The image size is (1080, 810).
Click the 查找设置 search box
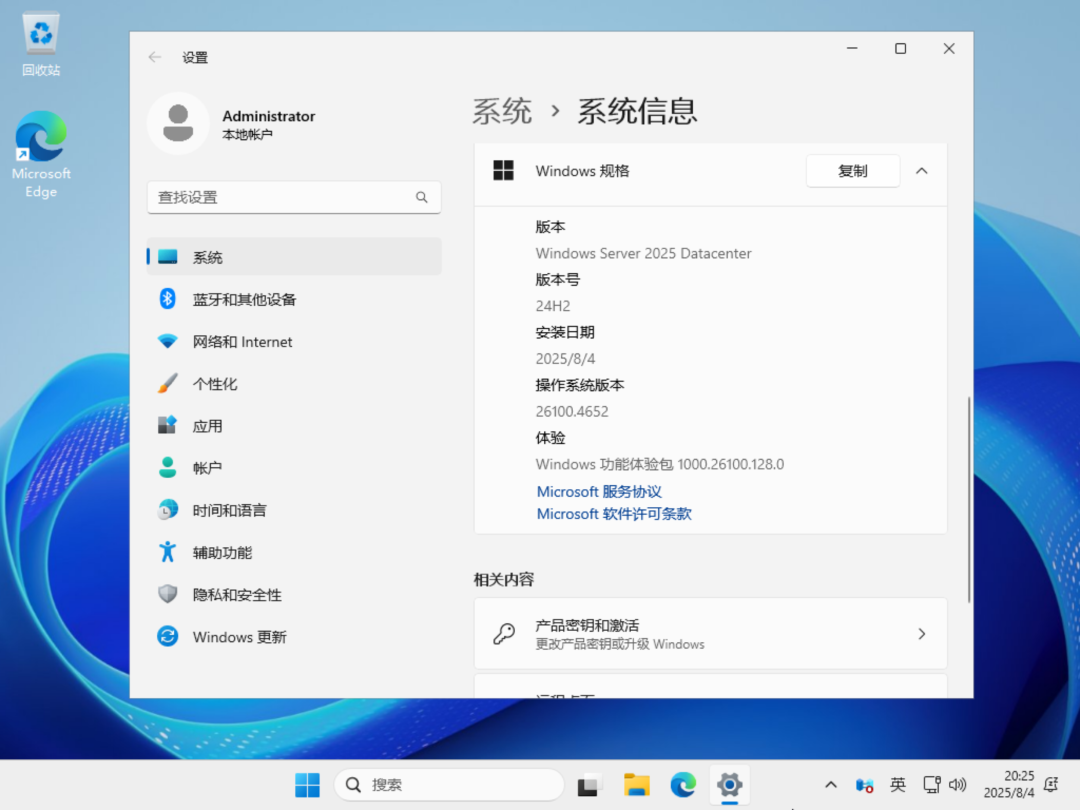[x=294, y=197]
